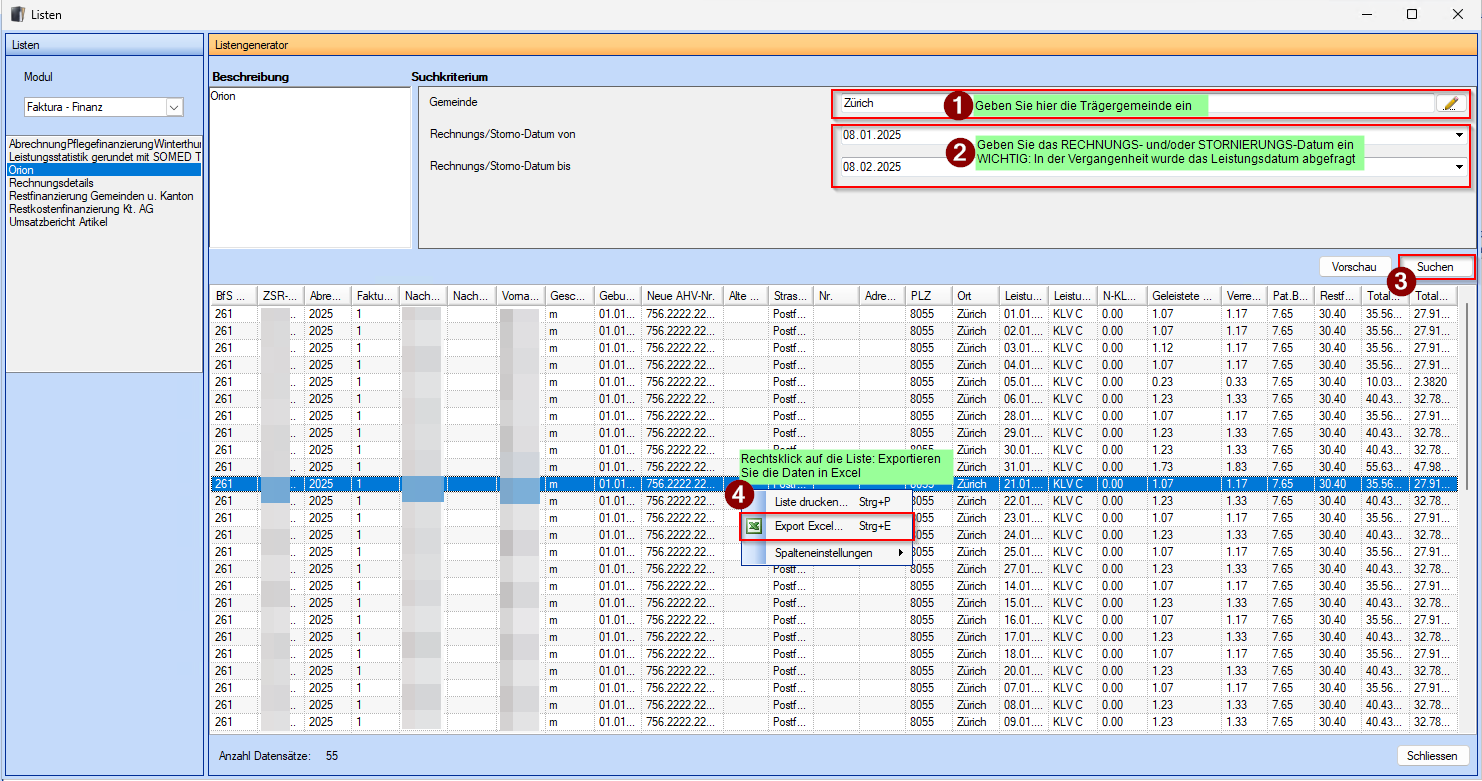This screenshot has height=781, width=1482.
Task: Select Export Excel menu entry
Action: point(809,526)
